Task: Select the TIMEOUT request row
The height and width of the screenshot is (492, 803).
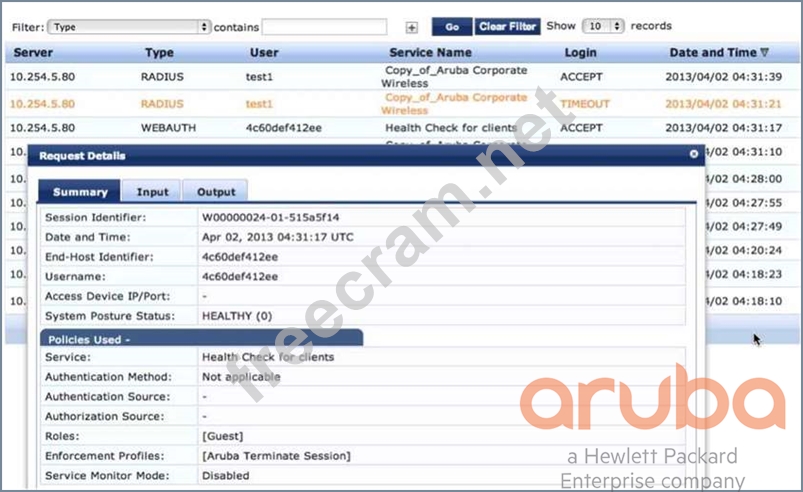Action: 402,104
